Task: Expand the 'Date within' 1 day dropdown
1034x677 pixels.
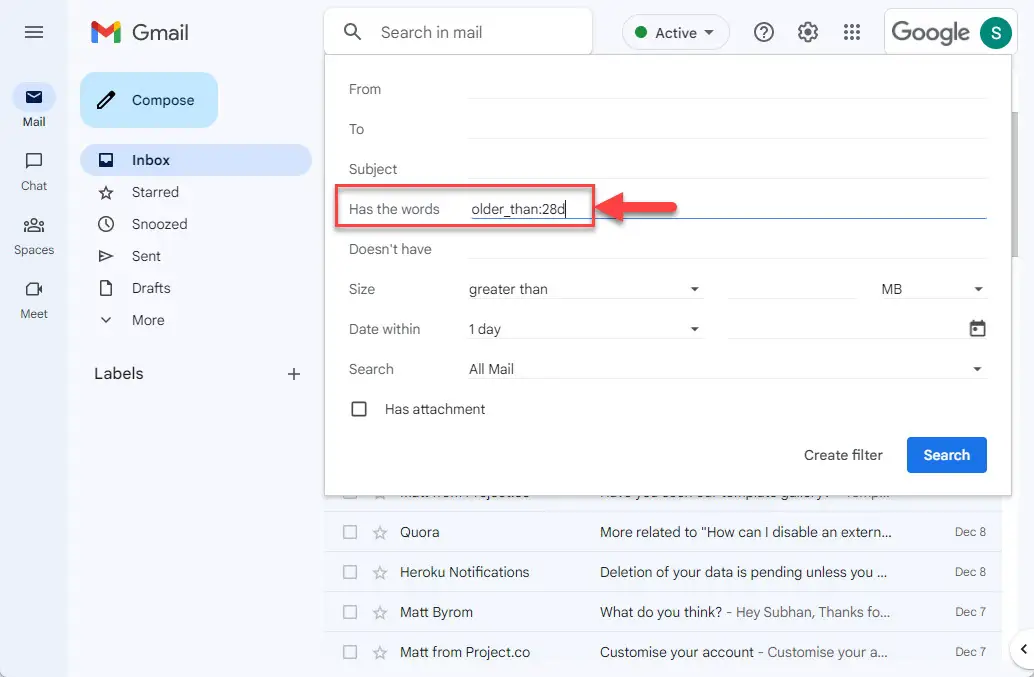Action: point(584,329)
